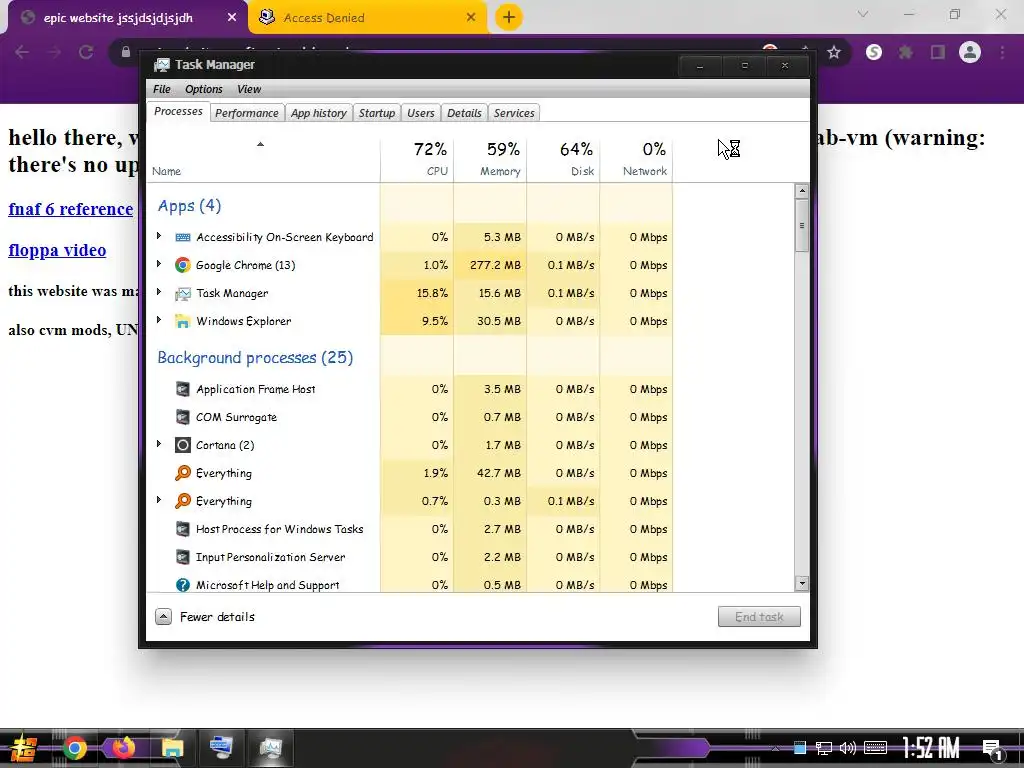
Task: Switch to the App history tab
Action: (319, 113)
